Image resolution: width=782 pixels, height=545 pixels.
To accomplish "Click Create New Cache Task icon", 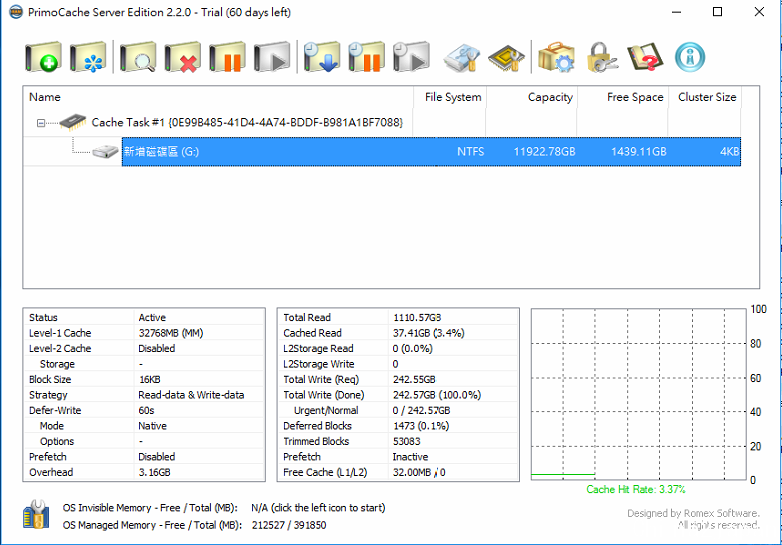I will click(43, 57).
